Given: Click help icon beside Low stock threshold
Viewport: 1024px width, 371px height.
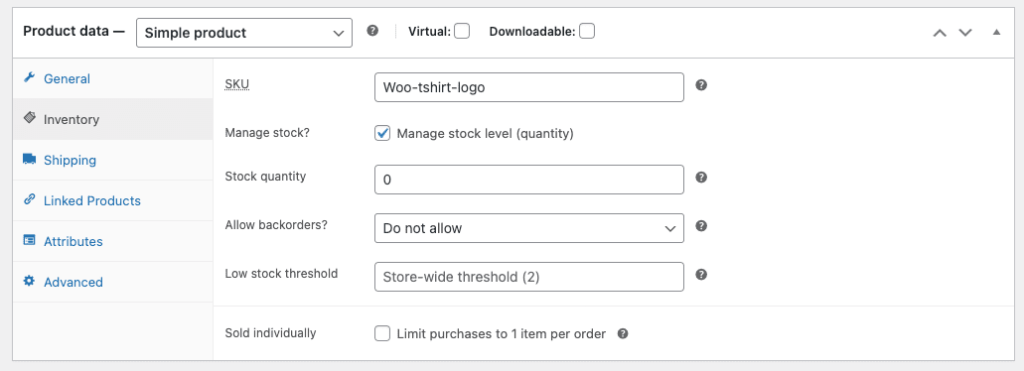Looking at the screenshot, I should [x=701, y=274].
